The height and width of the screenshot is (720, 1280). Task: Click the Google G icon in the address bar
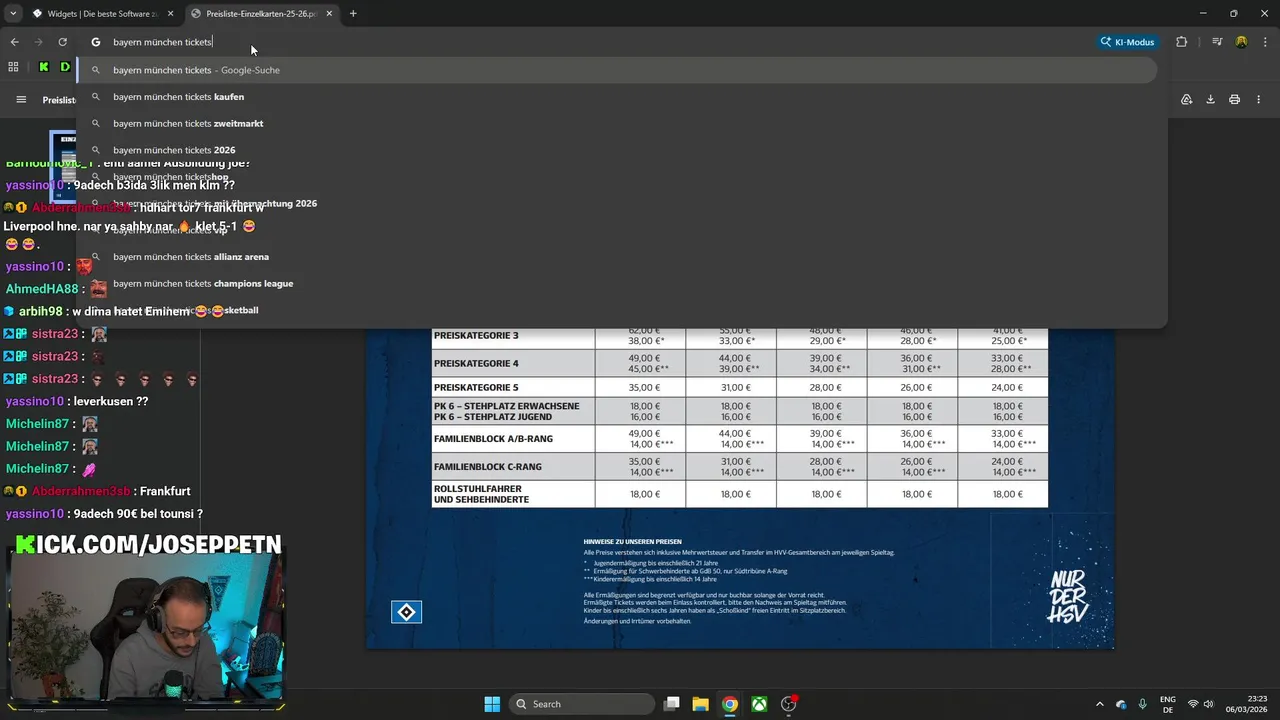pyautogui.click(x=96, y=42)
